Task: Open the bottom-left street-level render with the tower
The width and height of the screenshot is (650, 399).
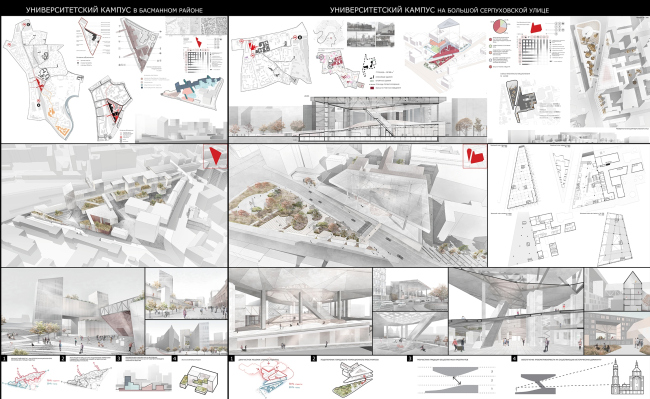Action: 73,311
